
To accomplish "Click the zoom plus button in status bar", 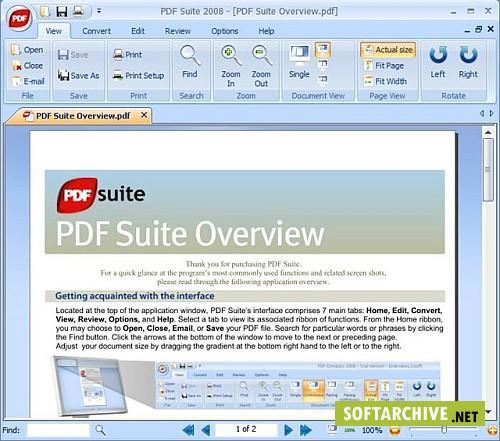I will pyautogui.click(x=493, y=430).
